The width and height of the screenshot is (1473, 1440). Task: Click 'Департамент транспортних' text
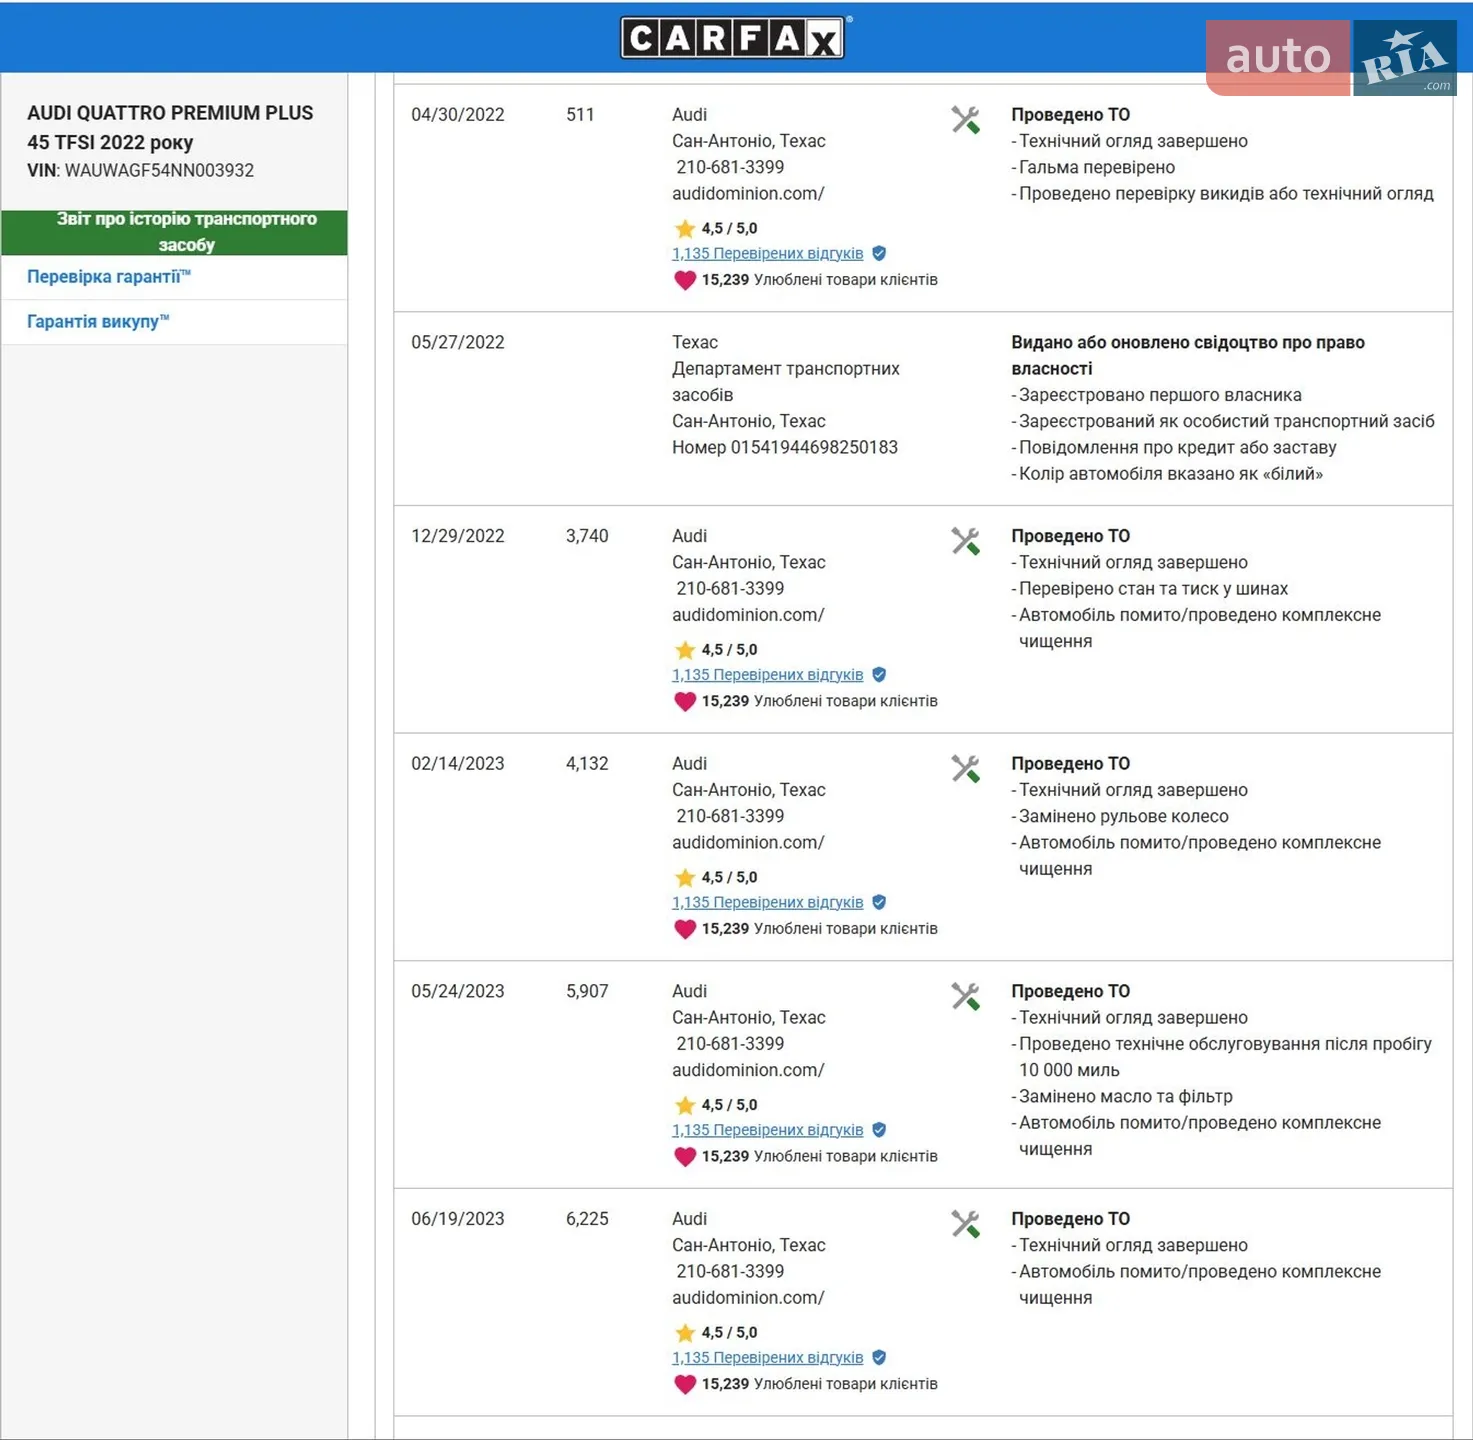tap(786, 369)
